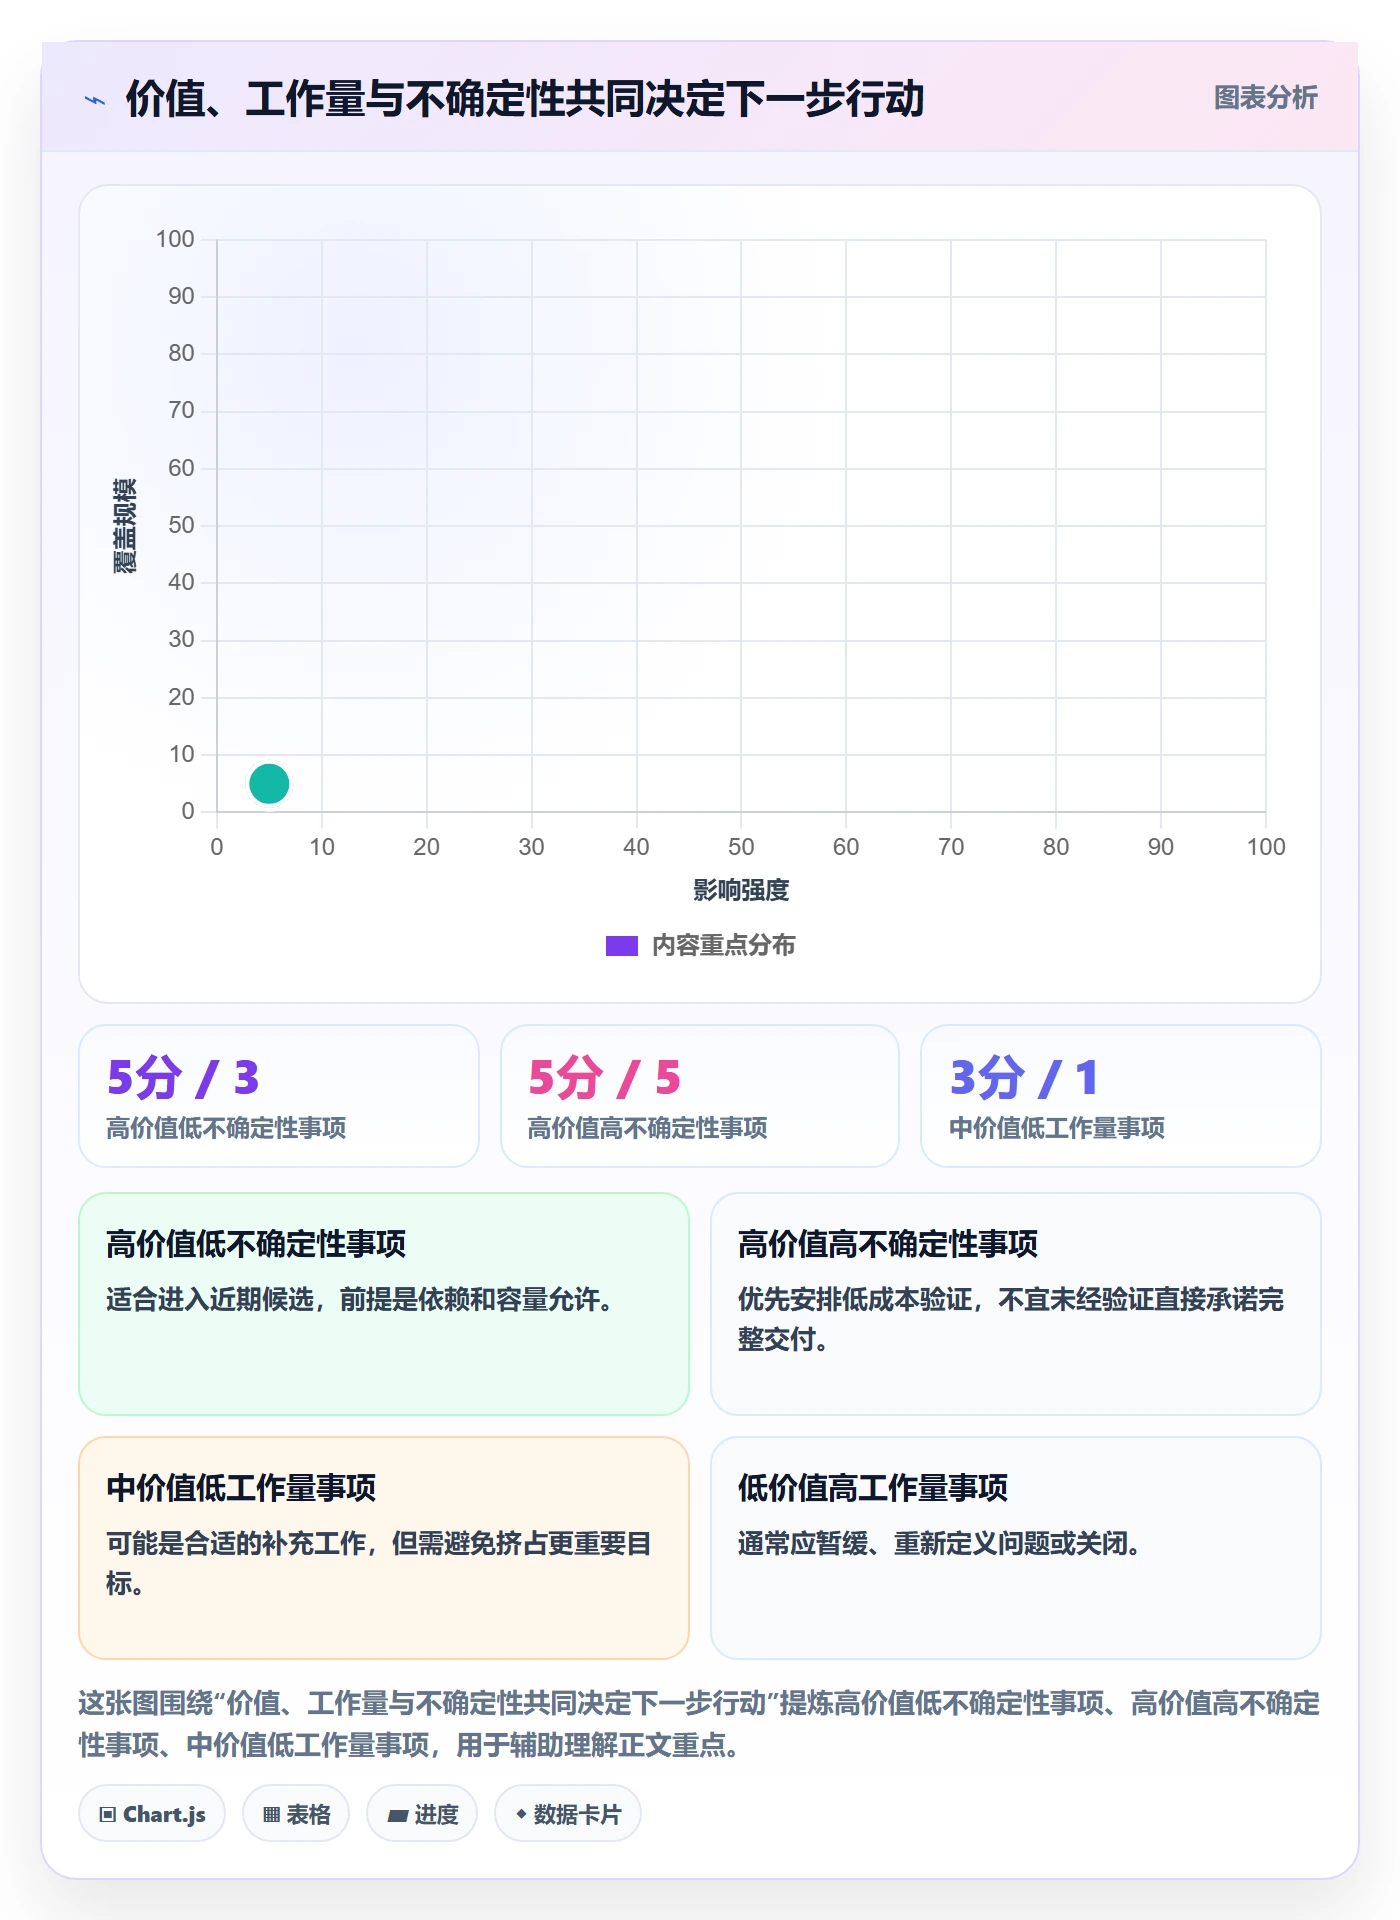
Task: Select the 低价值高工作量事项 card
Action: click(x=1016, y=1548)
